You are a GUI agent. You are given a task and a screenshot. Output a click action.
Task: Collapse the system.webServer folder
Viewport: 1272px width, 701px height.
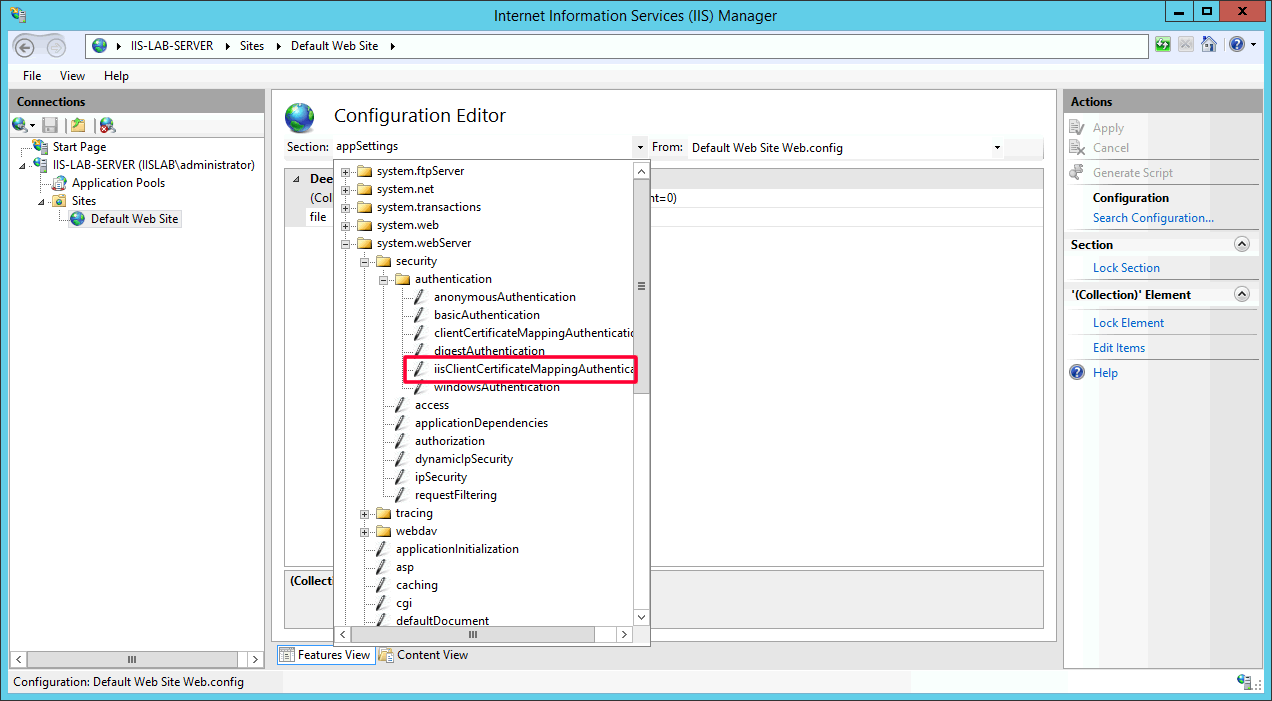346,243
